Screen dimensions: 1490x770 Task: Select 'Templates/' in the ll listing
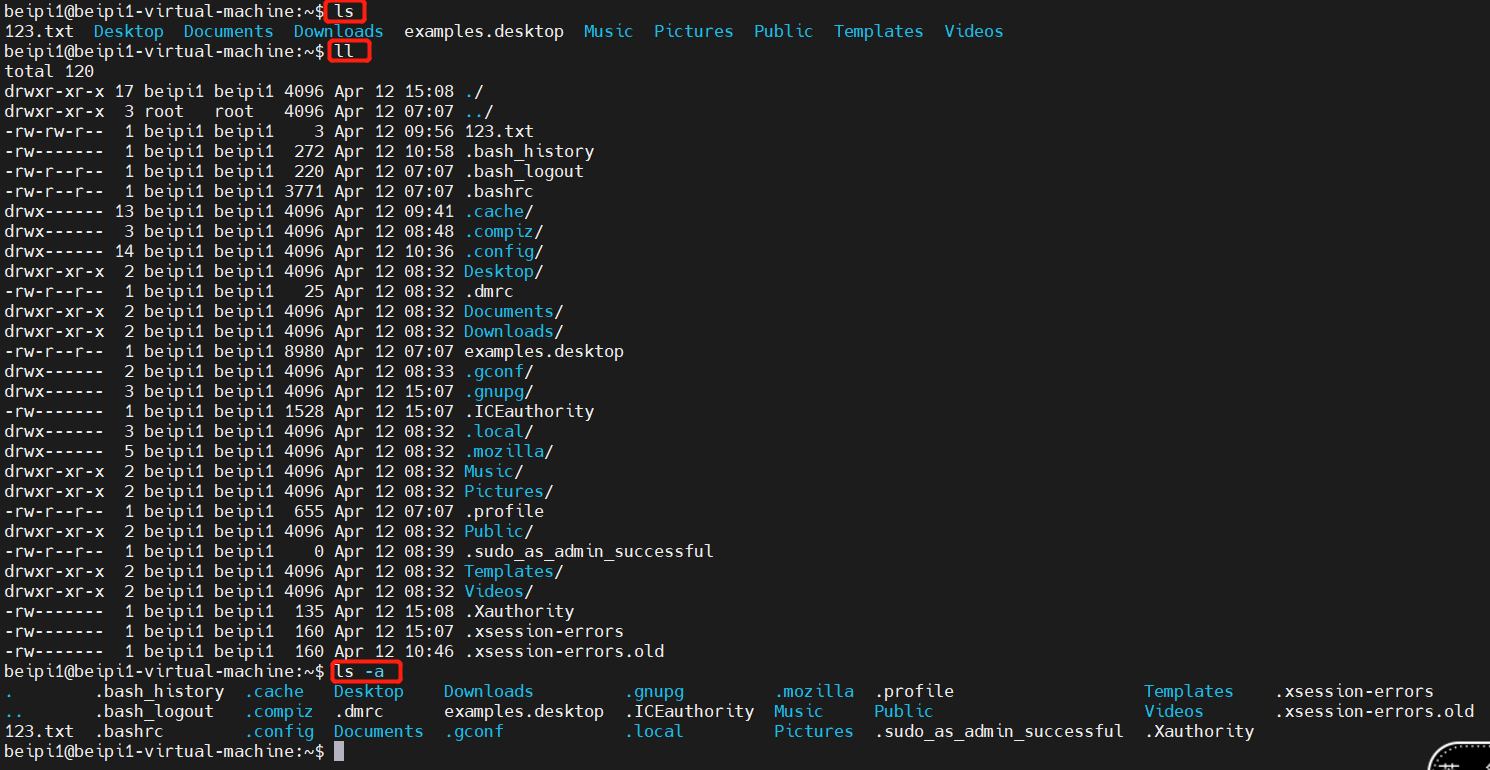click(x=514, y=571)
